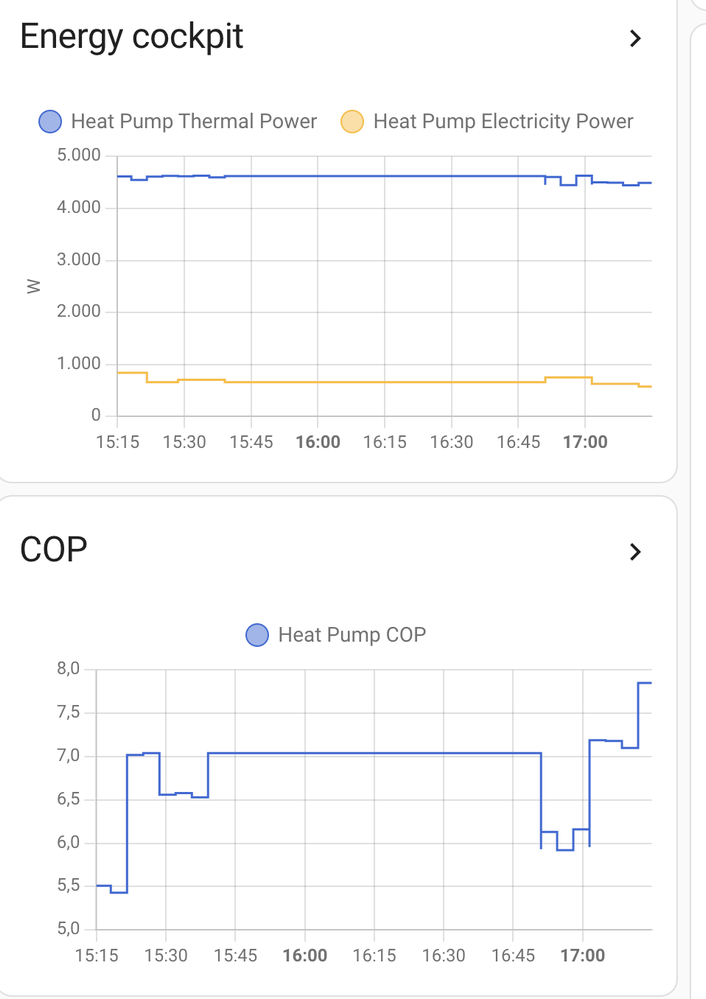Toggle Heat Pump COP legend circle

tap(257, 635)
